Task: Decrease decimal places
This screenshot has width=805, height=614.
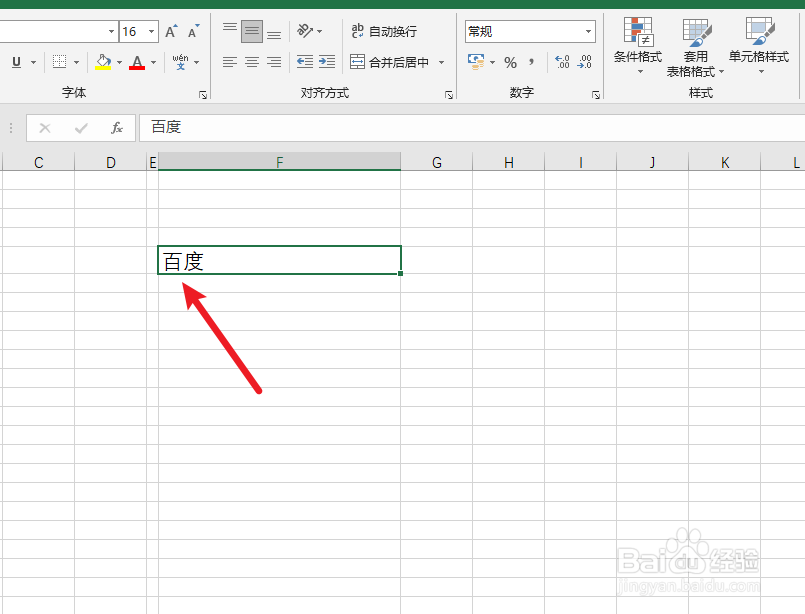Action: click(x=585, y=63)
